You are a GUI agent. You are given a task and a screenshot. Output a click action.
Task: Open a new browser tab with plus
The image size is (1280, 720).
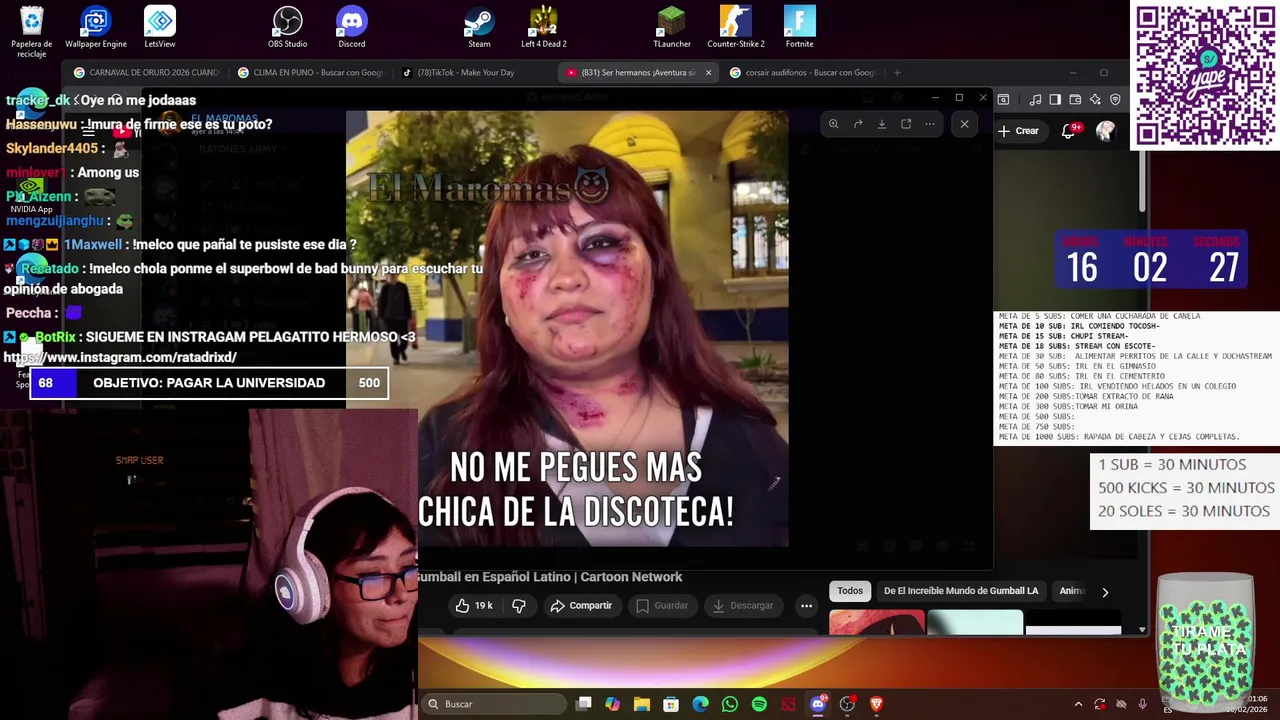pos(897,72)
